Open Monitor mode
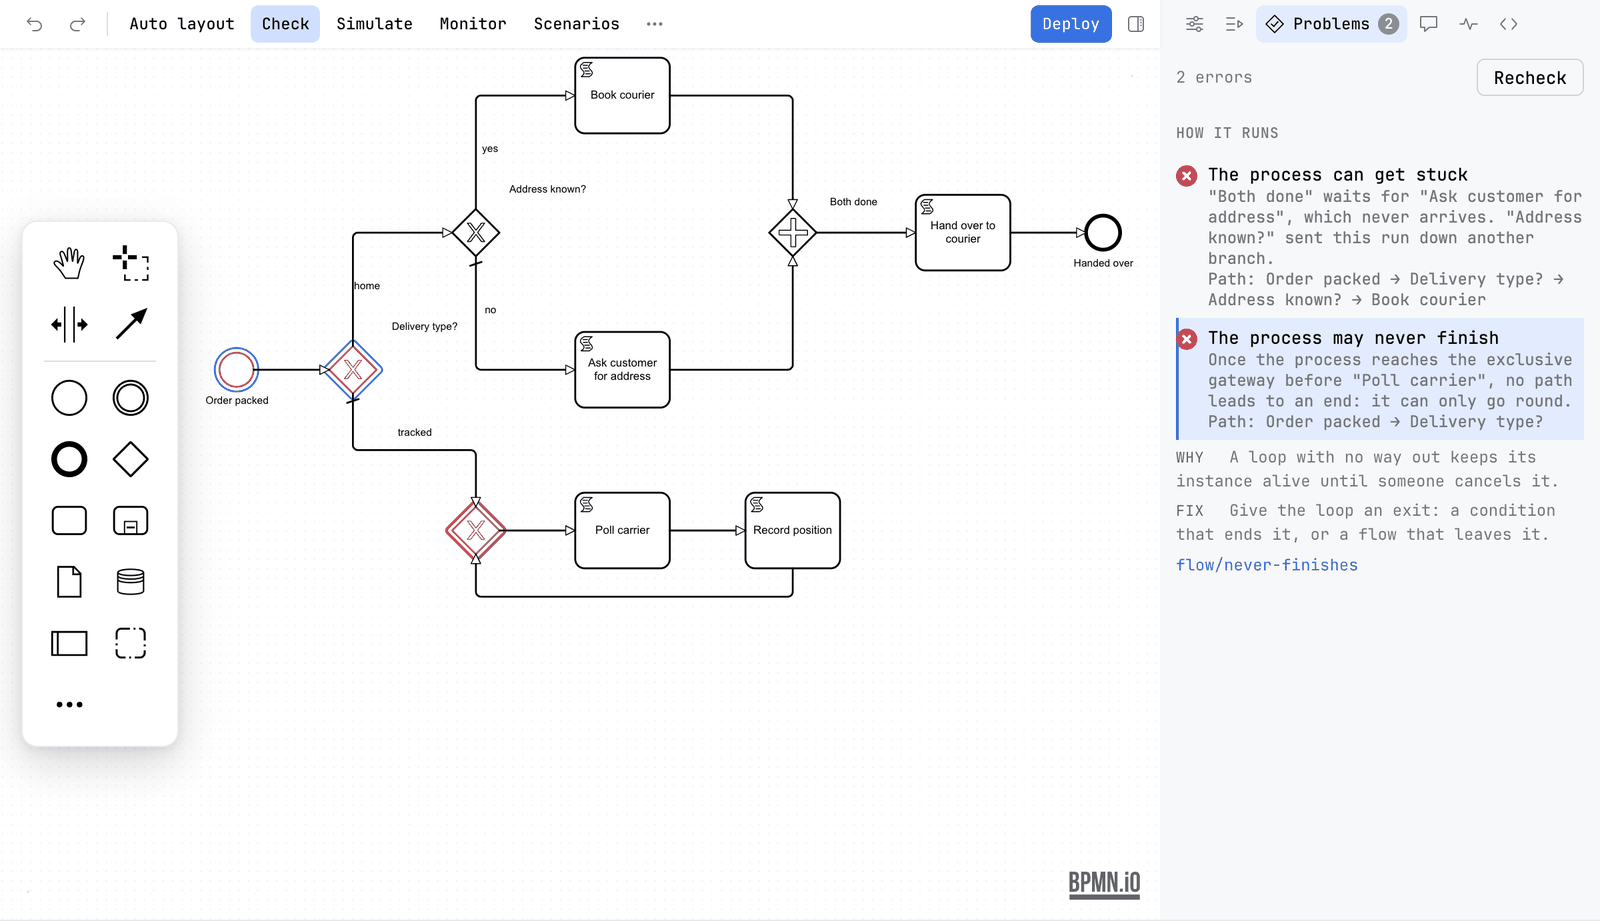Image resolution: width=1600 pixels, height=921 pixels. (x=473, y=24)
